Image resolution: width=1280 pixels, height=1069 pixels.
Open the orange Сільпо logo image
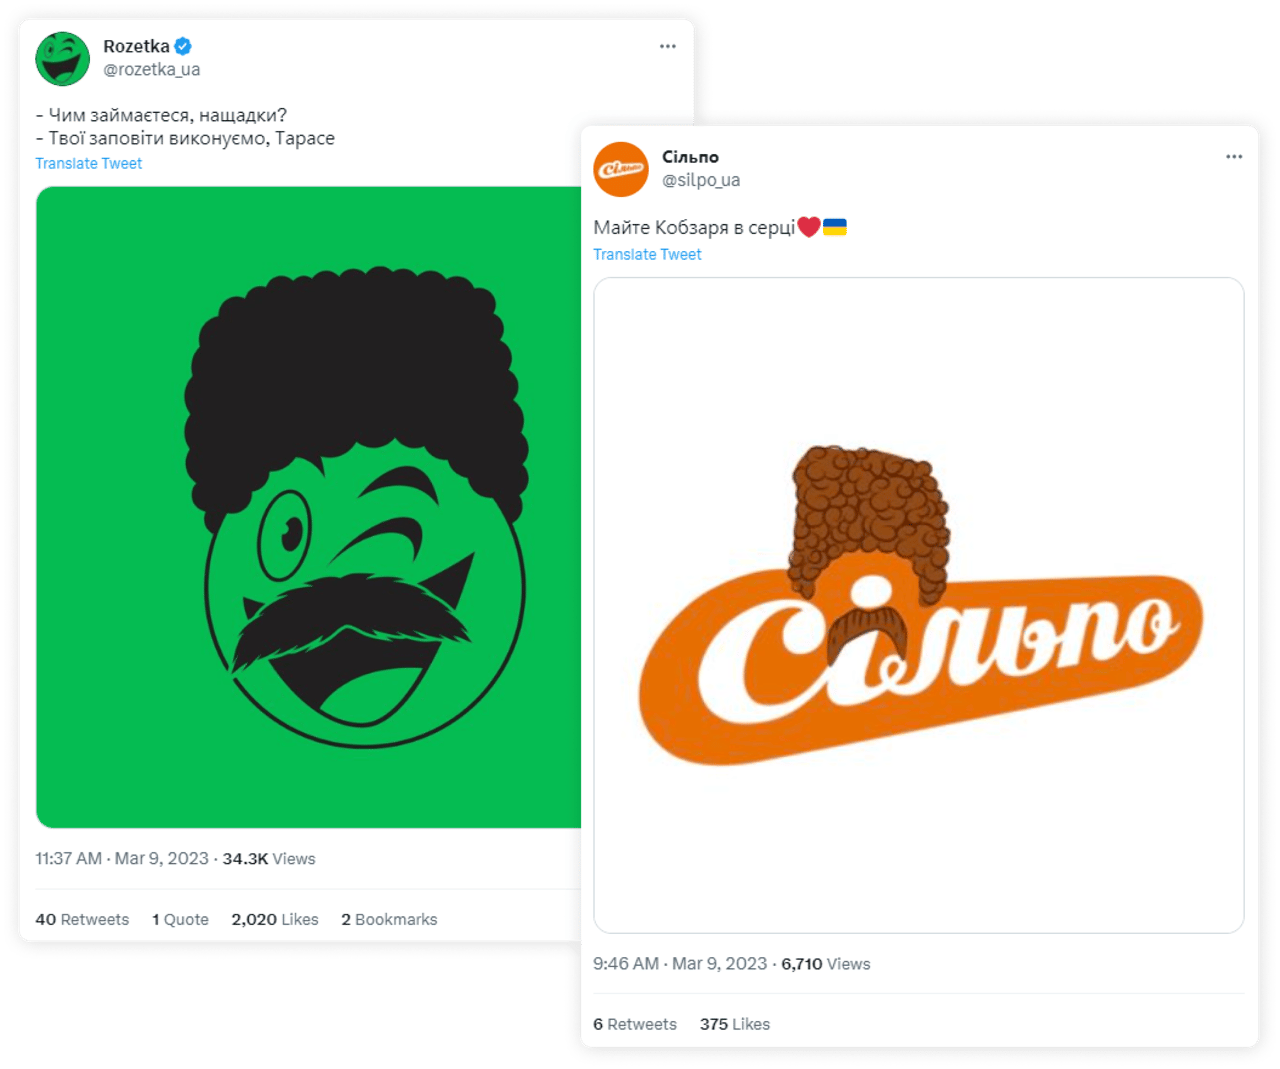[918, 605]
